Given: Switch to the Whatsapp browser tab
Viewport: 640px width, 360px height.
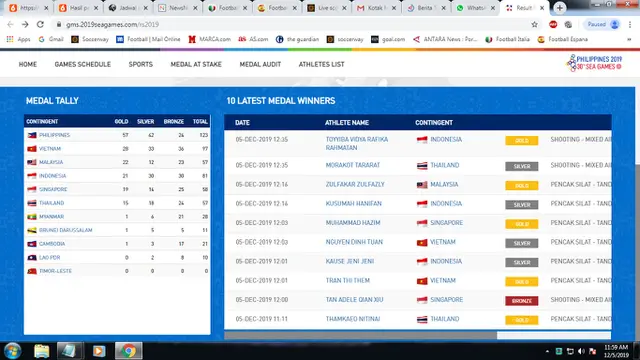Looking at the screenshot, I should pos(476,8).
